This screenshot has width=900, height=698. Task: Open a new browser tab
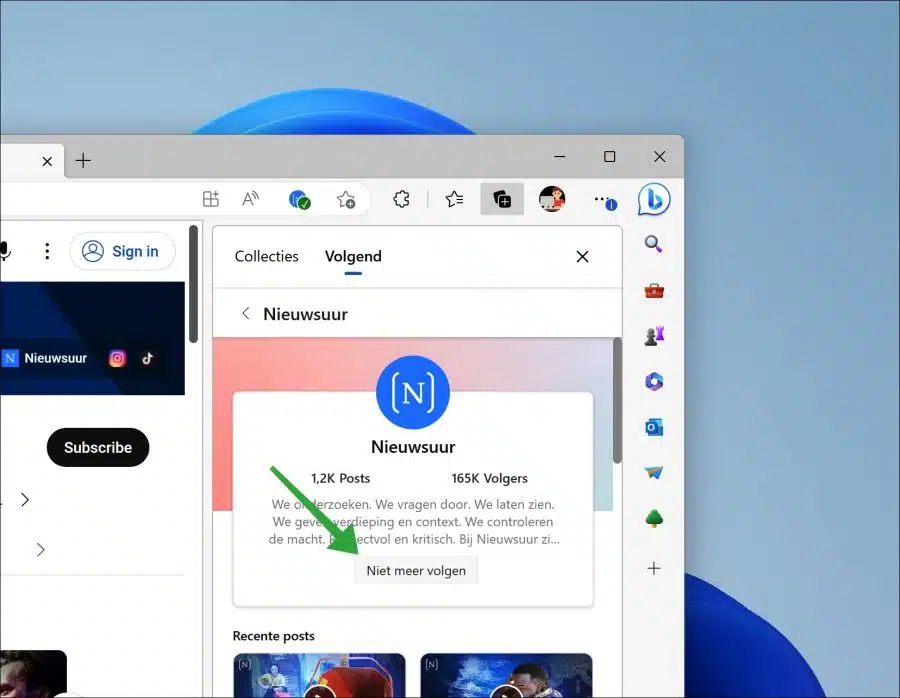(83, 160)
